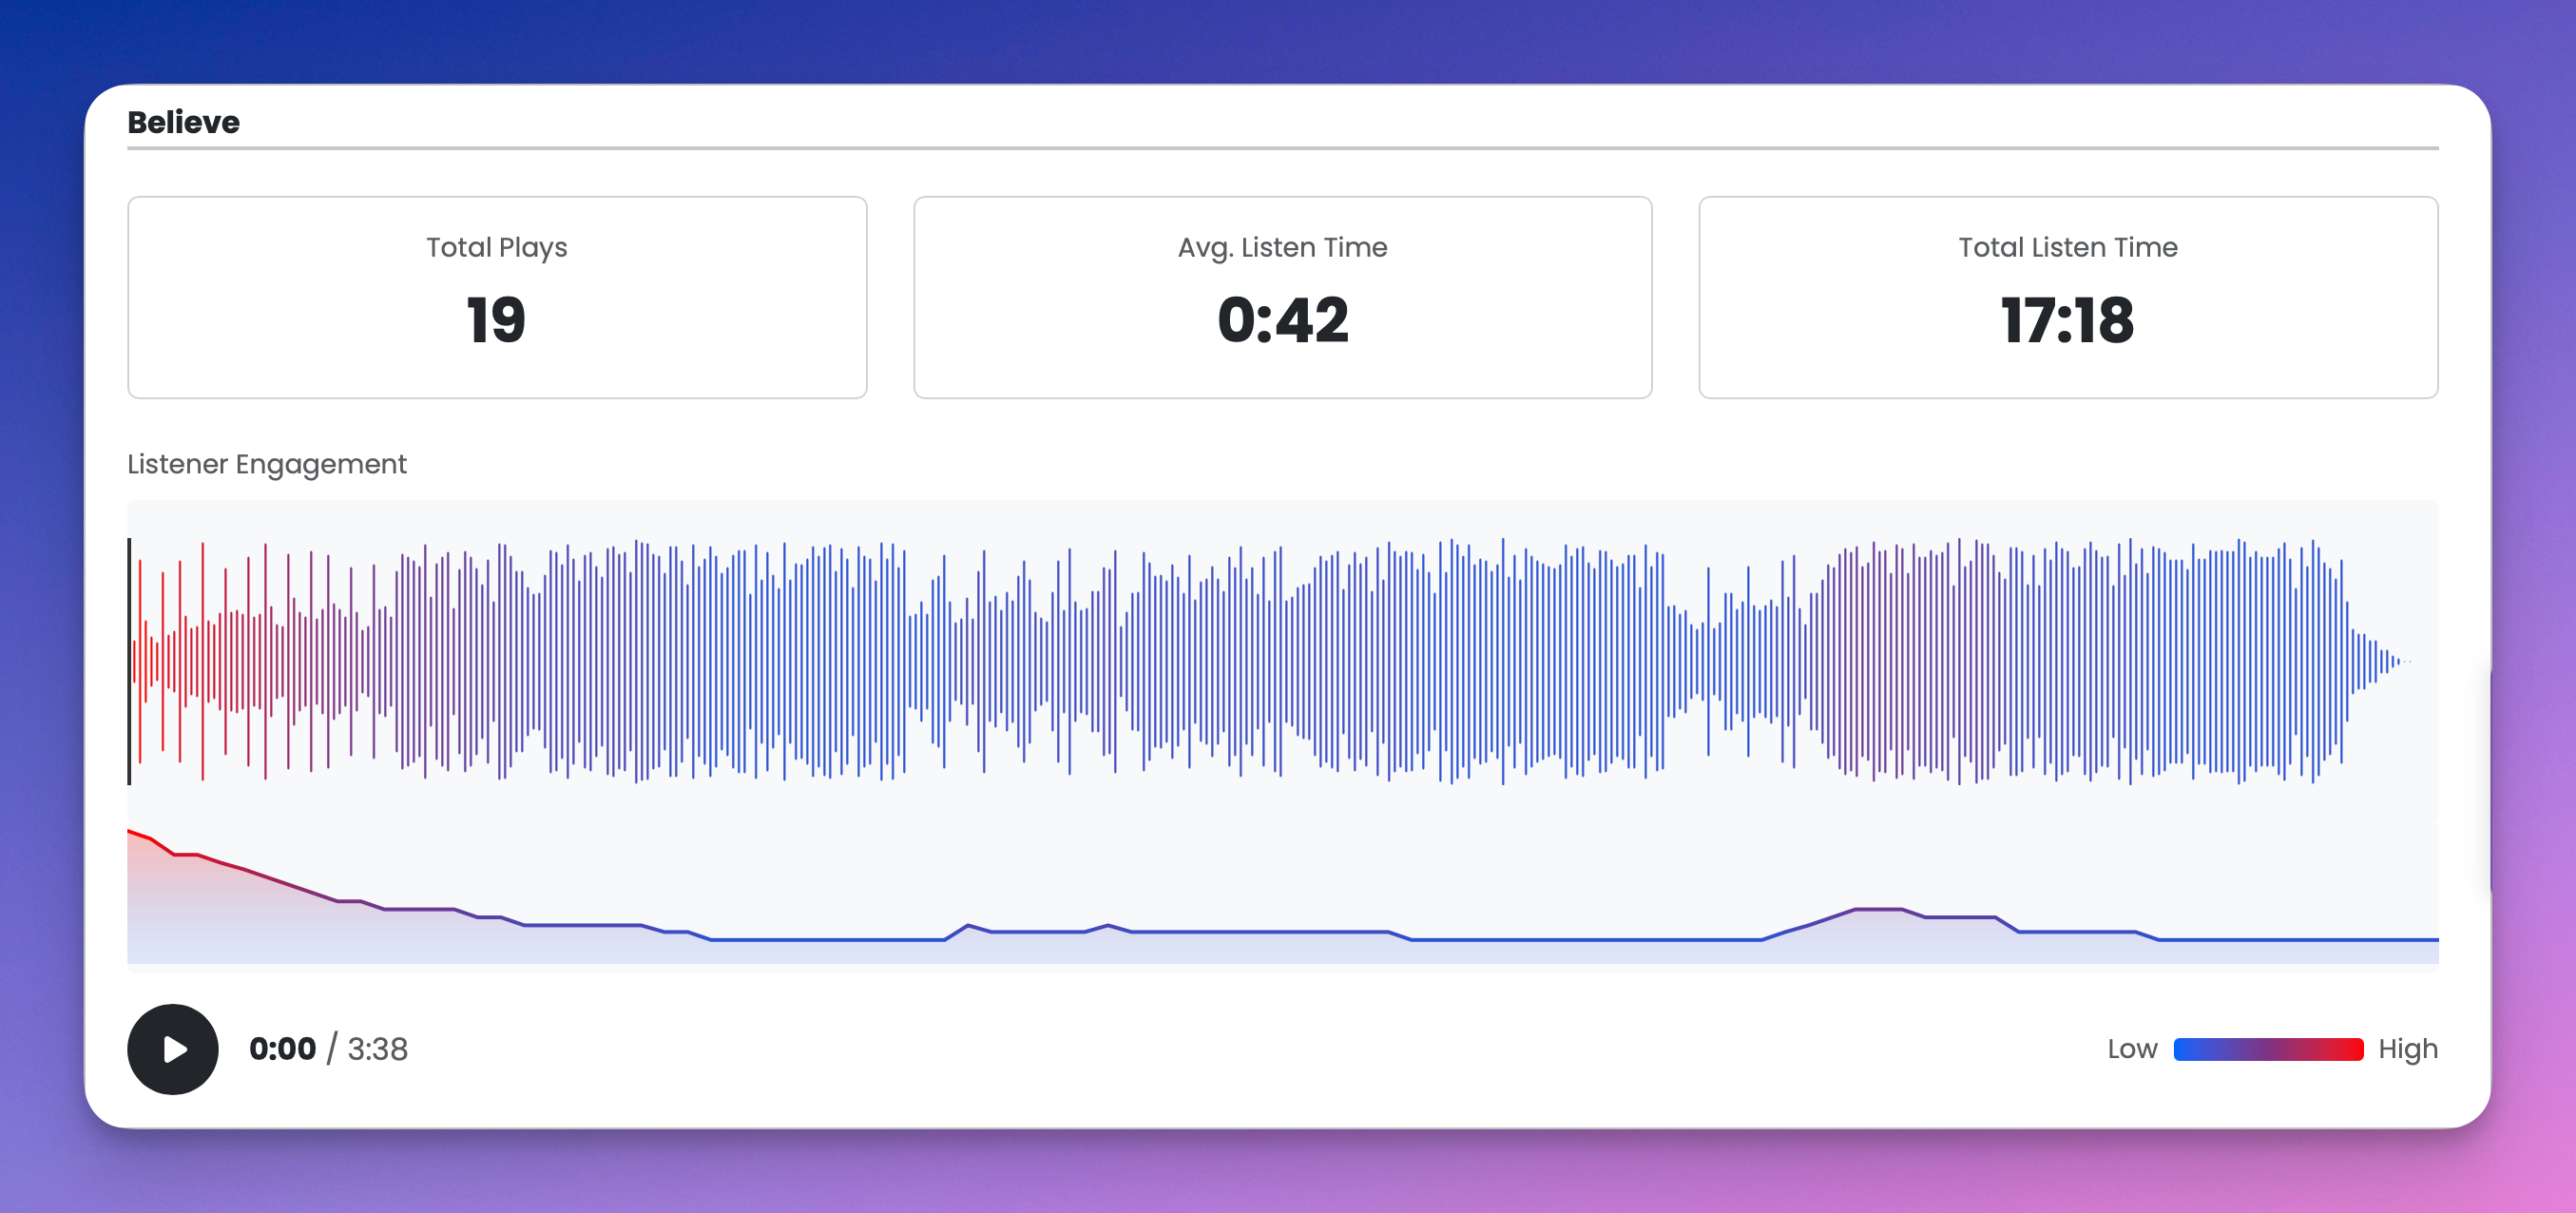Click the 17:18 total listen time value
Image resolution: width=2576 pixels, height=1213 pixels.
pos(2068,321)
